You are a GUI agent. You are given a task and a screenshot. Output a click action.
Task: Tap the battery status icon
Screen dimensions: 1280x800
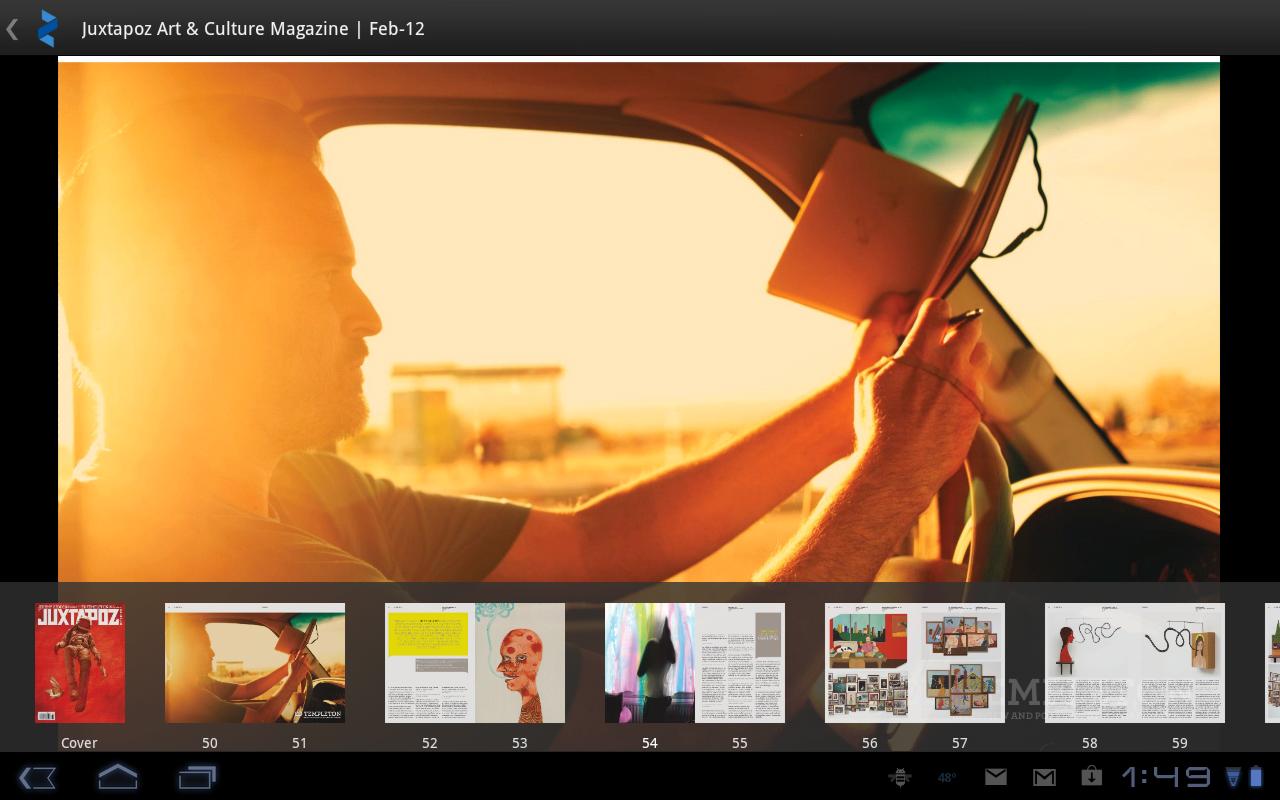tap(1256, 777)
